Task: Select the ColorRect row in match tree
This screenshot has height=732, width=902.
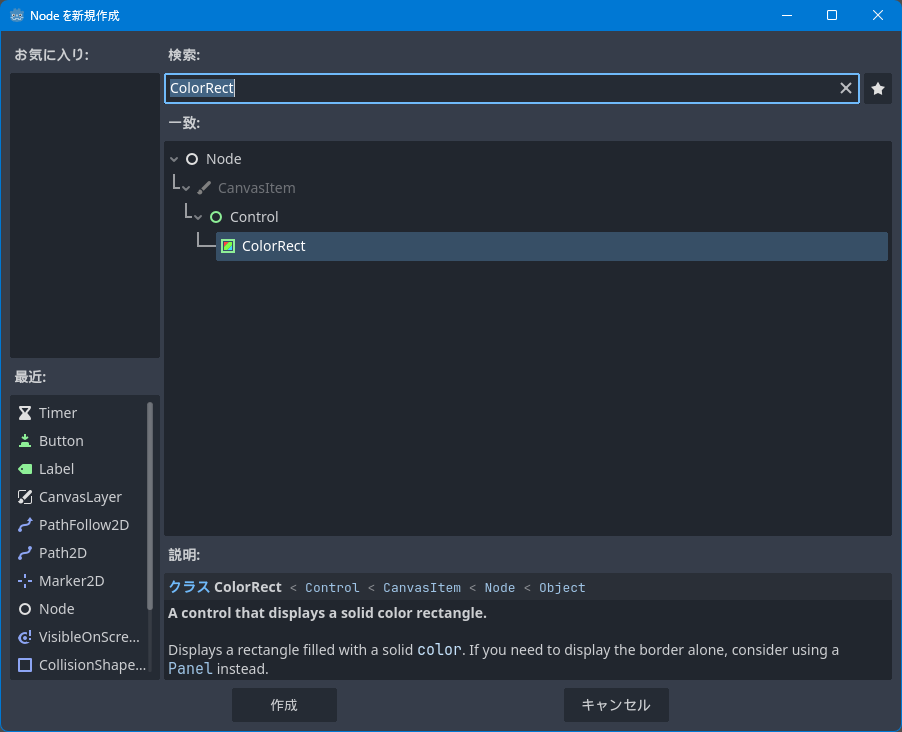Action: (552, 246)
